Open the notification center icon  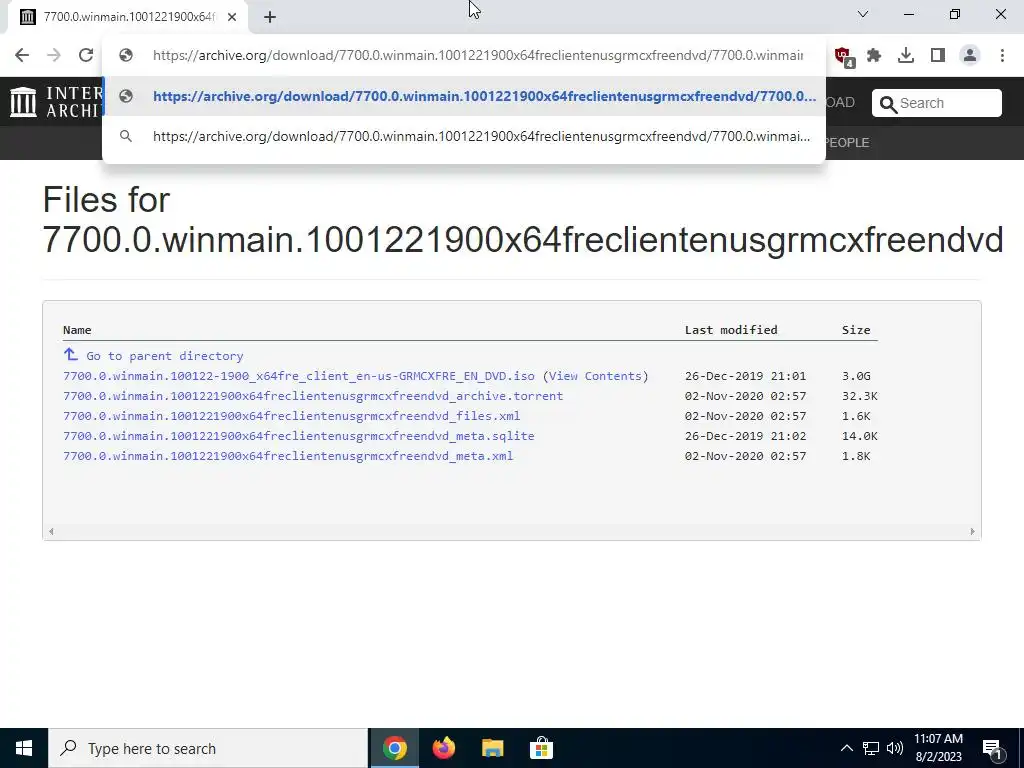pyautogui.click(x=992, y=749)
